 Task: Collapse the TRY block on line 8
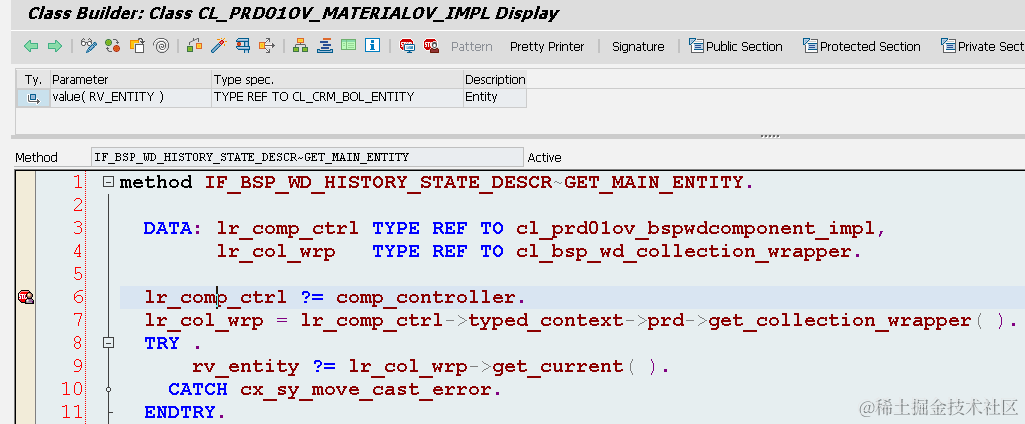coord(109,342)
